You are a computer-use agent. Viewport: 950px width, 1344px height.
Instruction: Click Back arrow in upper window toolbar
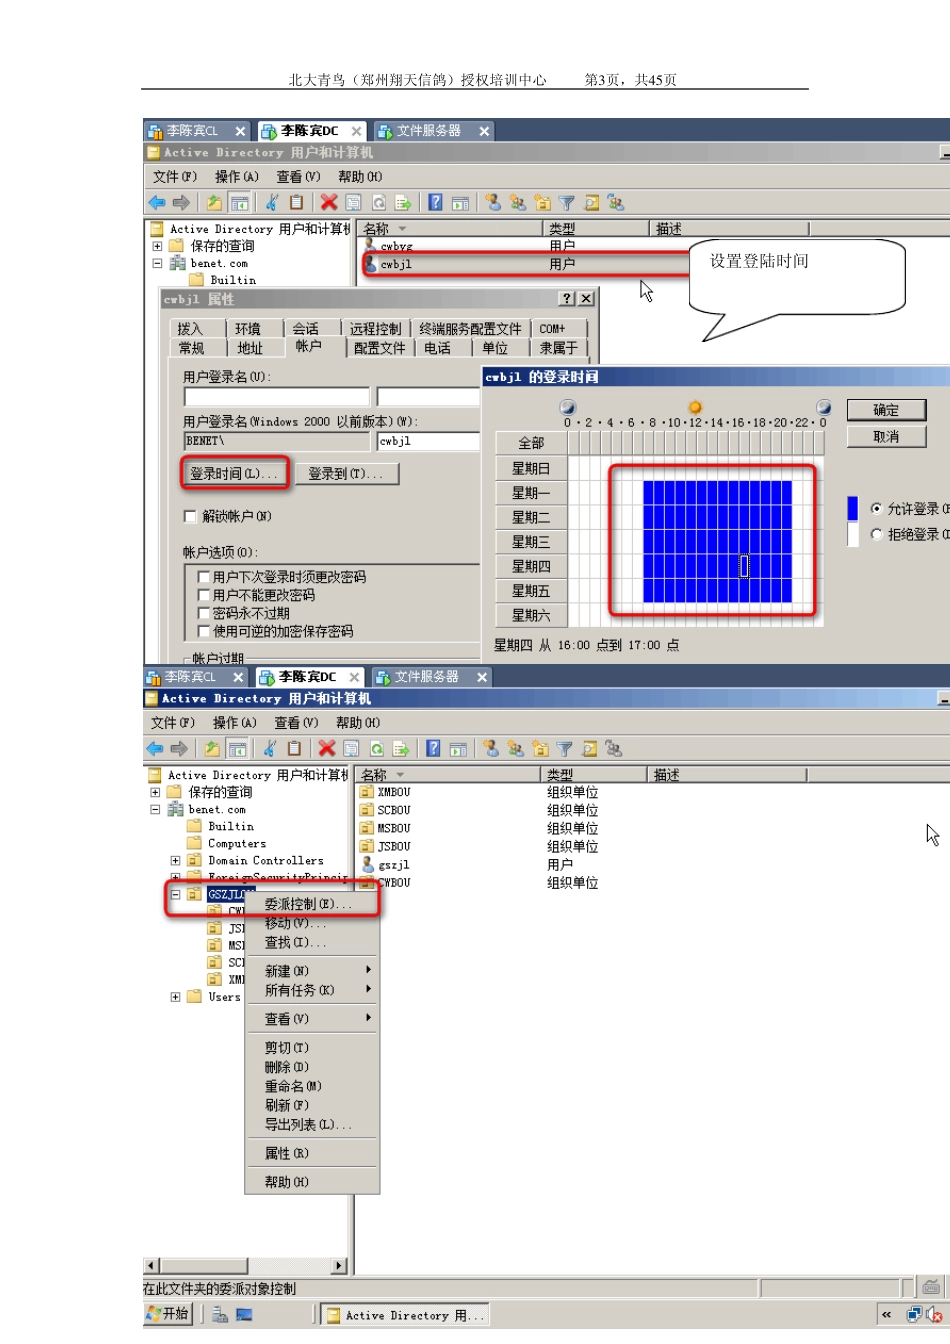tap(157, 203)
